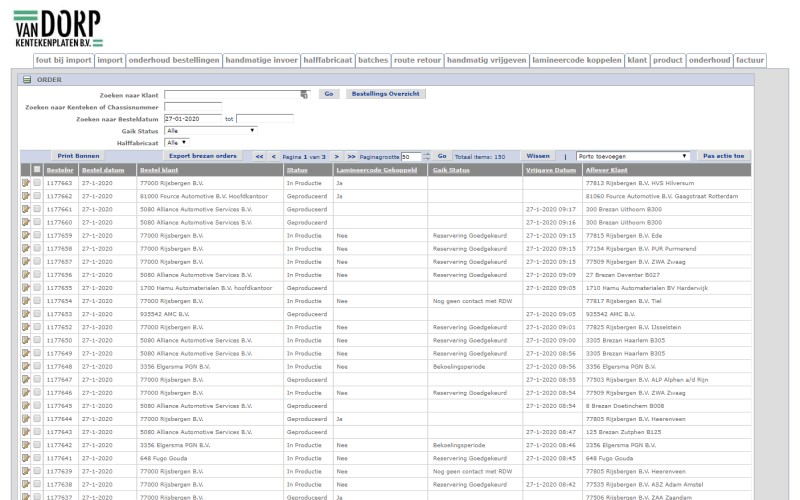Image resolution: width=800 pixels, height=500 pixels.
Task: Open the Halffabricaat dropdown
Action: tap(177, 142)
